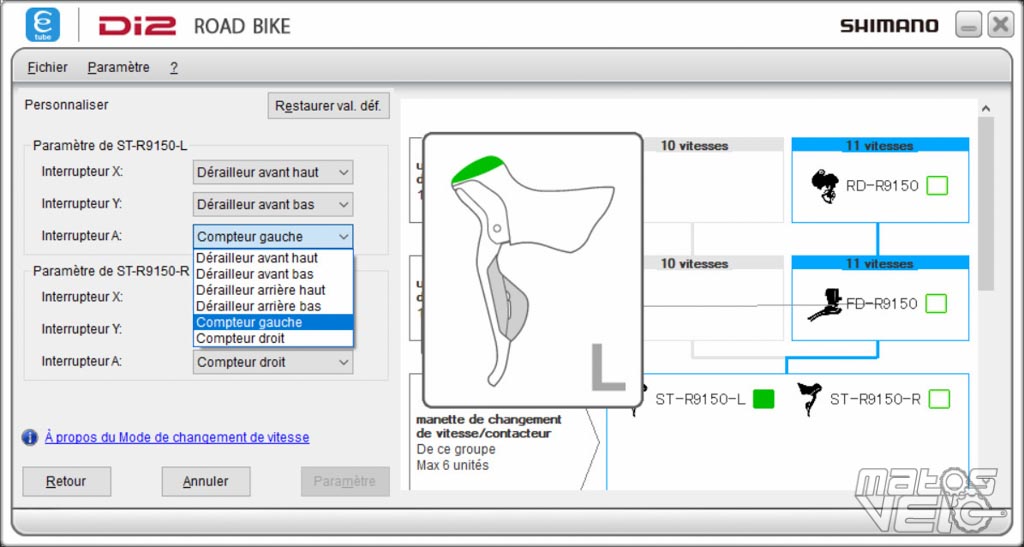Viewport: 1024px width, 547px height.
Task: Open the left Interrupteur Y dropdown
Action: tap(273, 204)
